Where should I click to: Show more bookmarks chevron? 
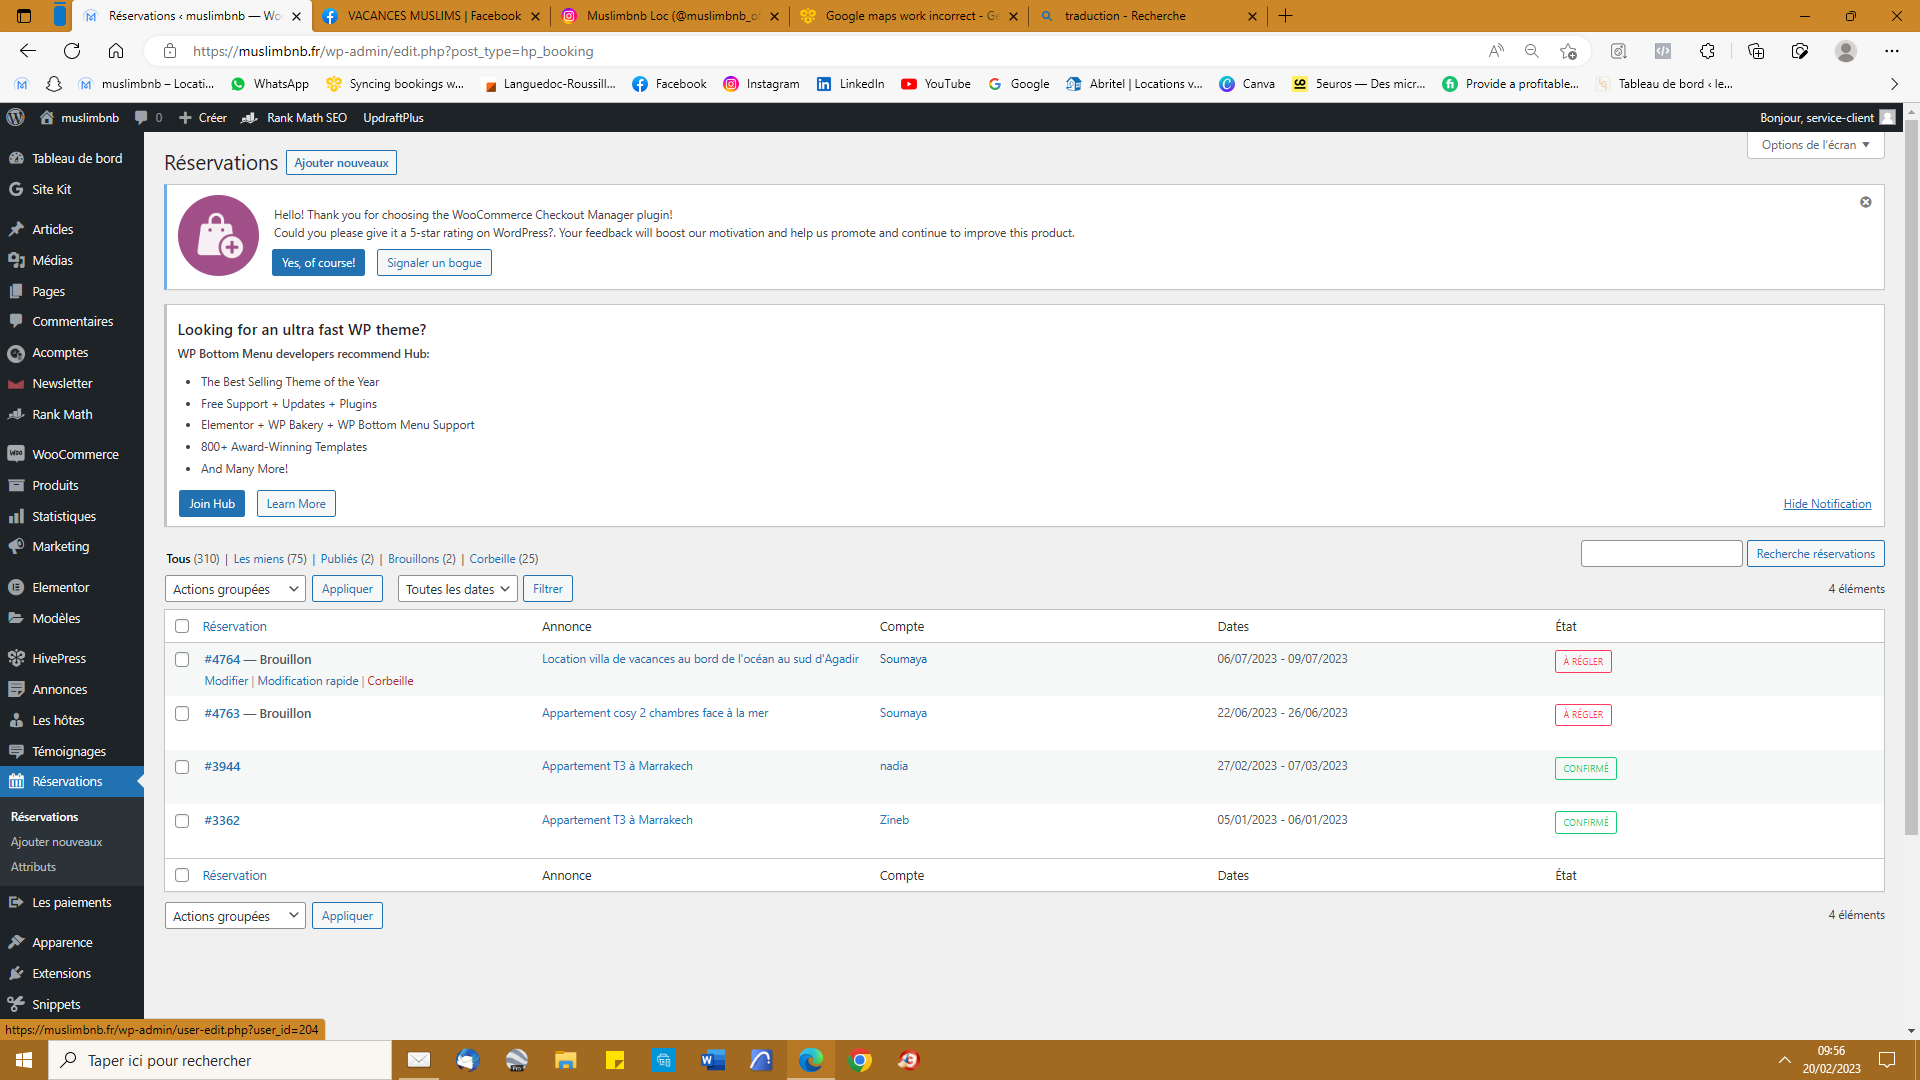click(1894, 84)
